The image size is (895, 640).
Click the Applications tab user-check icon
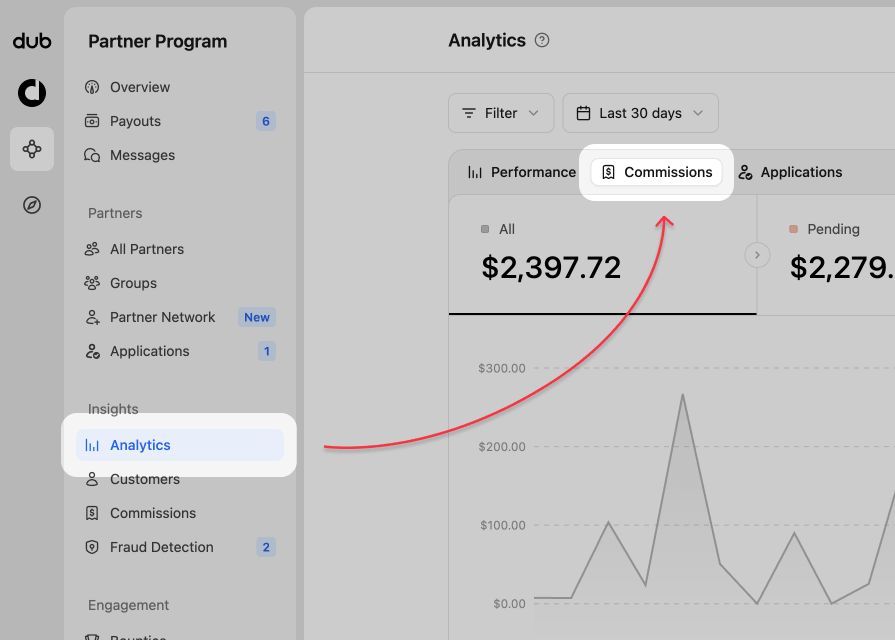(745, 172)
